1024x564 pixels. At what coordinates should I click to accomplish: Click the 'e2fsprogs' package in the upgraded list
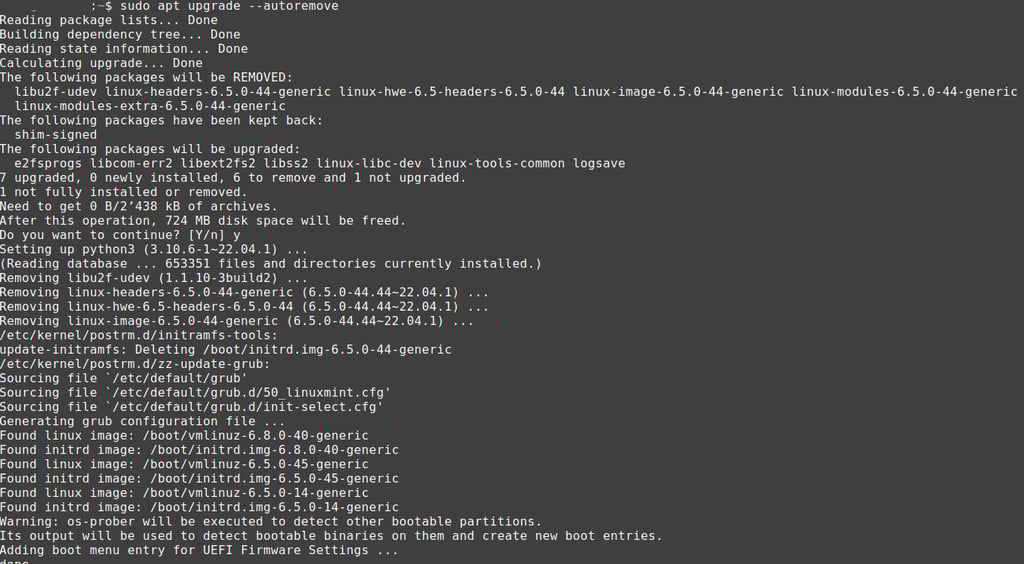tap(49, 164)
